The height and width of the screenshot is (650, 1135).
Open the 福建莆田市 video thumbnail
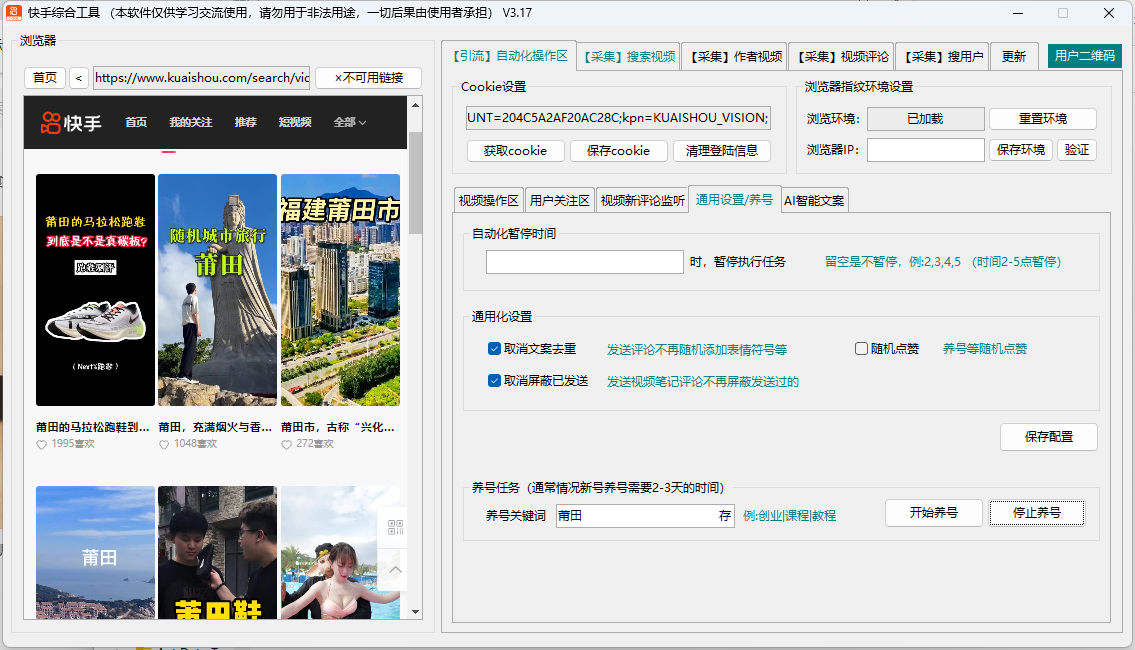340,290
